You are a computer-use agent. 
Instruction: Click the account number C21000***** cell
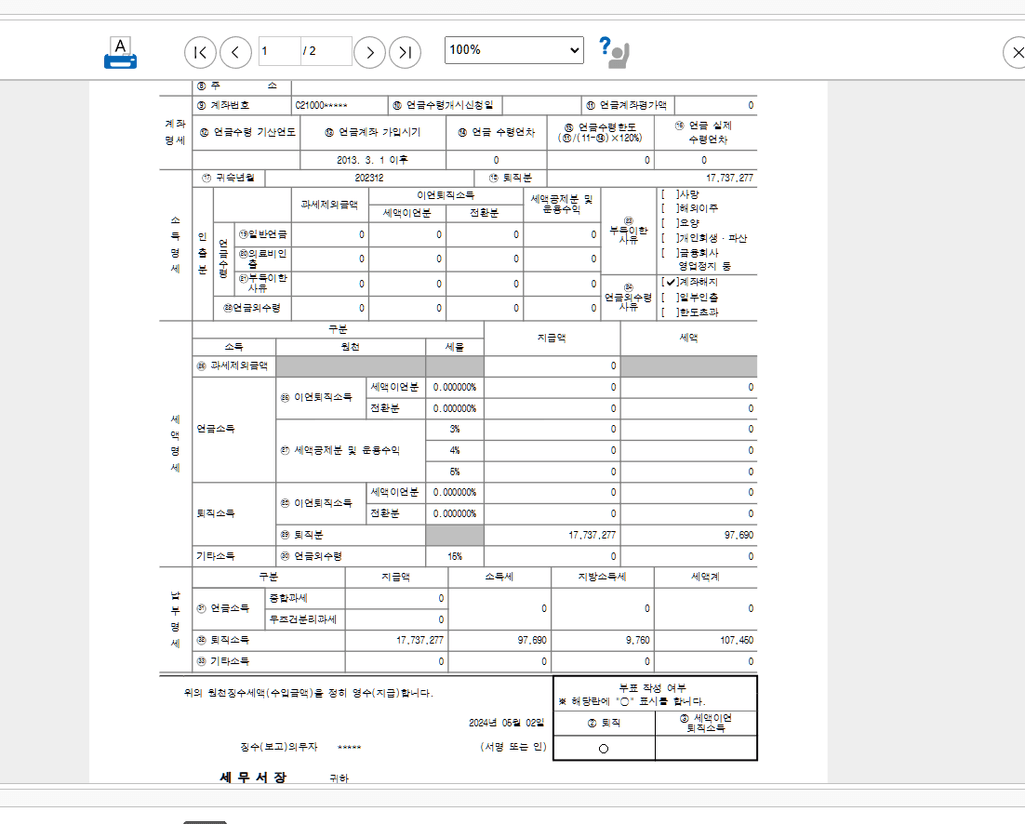click(x=338, y=105)
